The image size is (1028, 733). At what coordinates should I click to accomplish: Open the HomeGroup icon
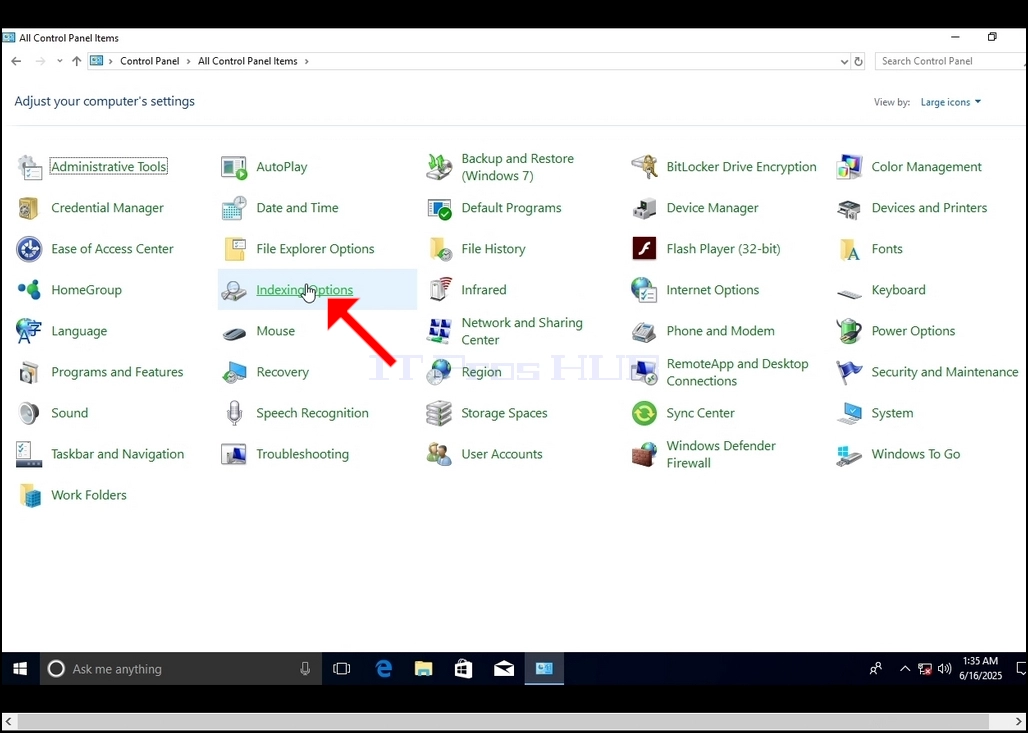[29, 290]
